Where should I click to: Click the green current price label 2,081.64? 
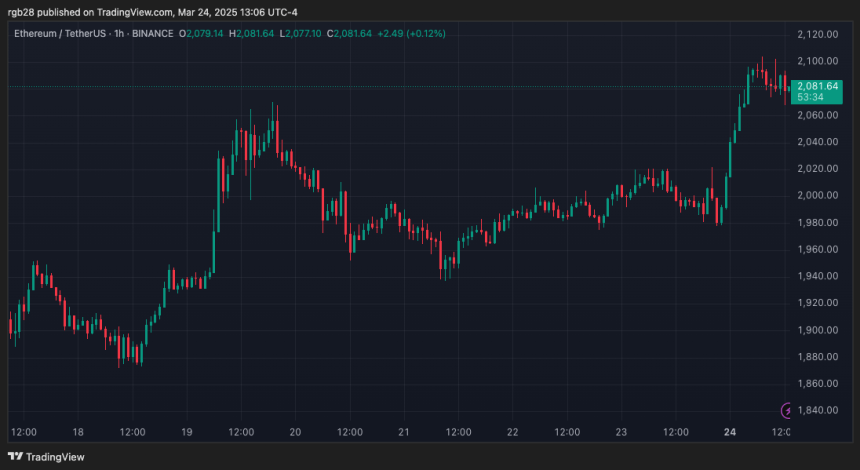tap(819, 85)
